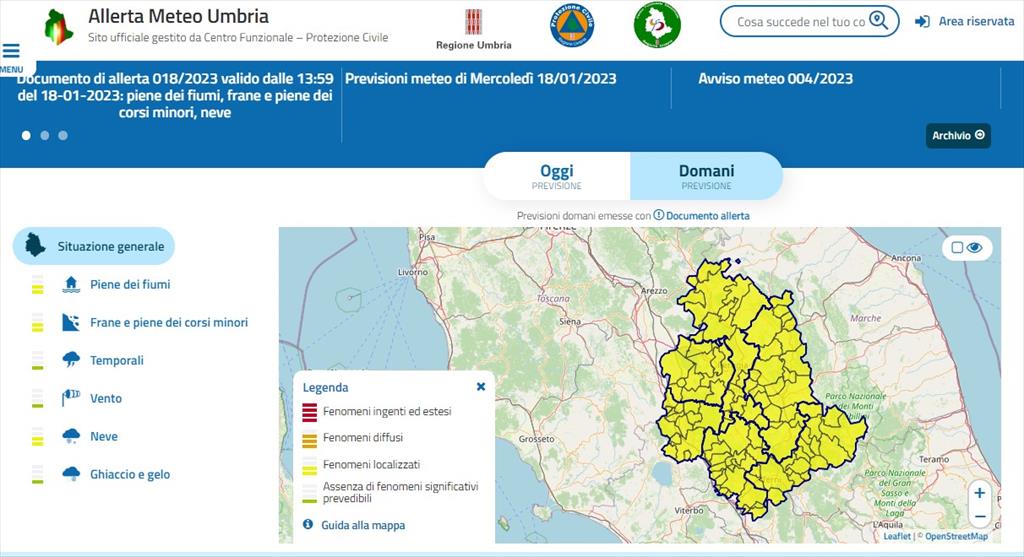This screenshot has height=557, width=1024.
Task: Click the red Fenomeni ingenti legend swatch
Action: (x=309, y=412)
